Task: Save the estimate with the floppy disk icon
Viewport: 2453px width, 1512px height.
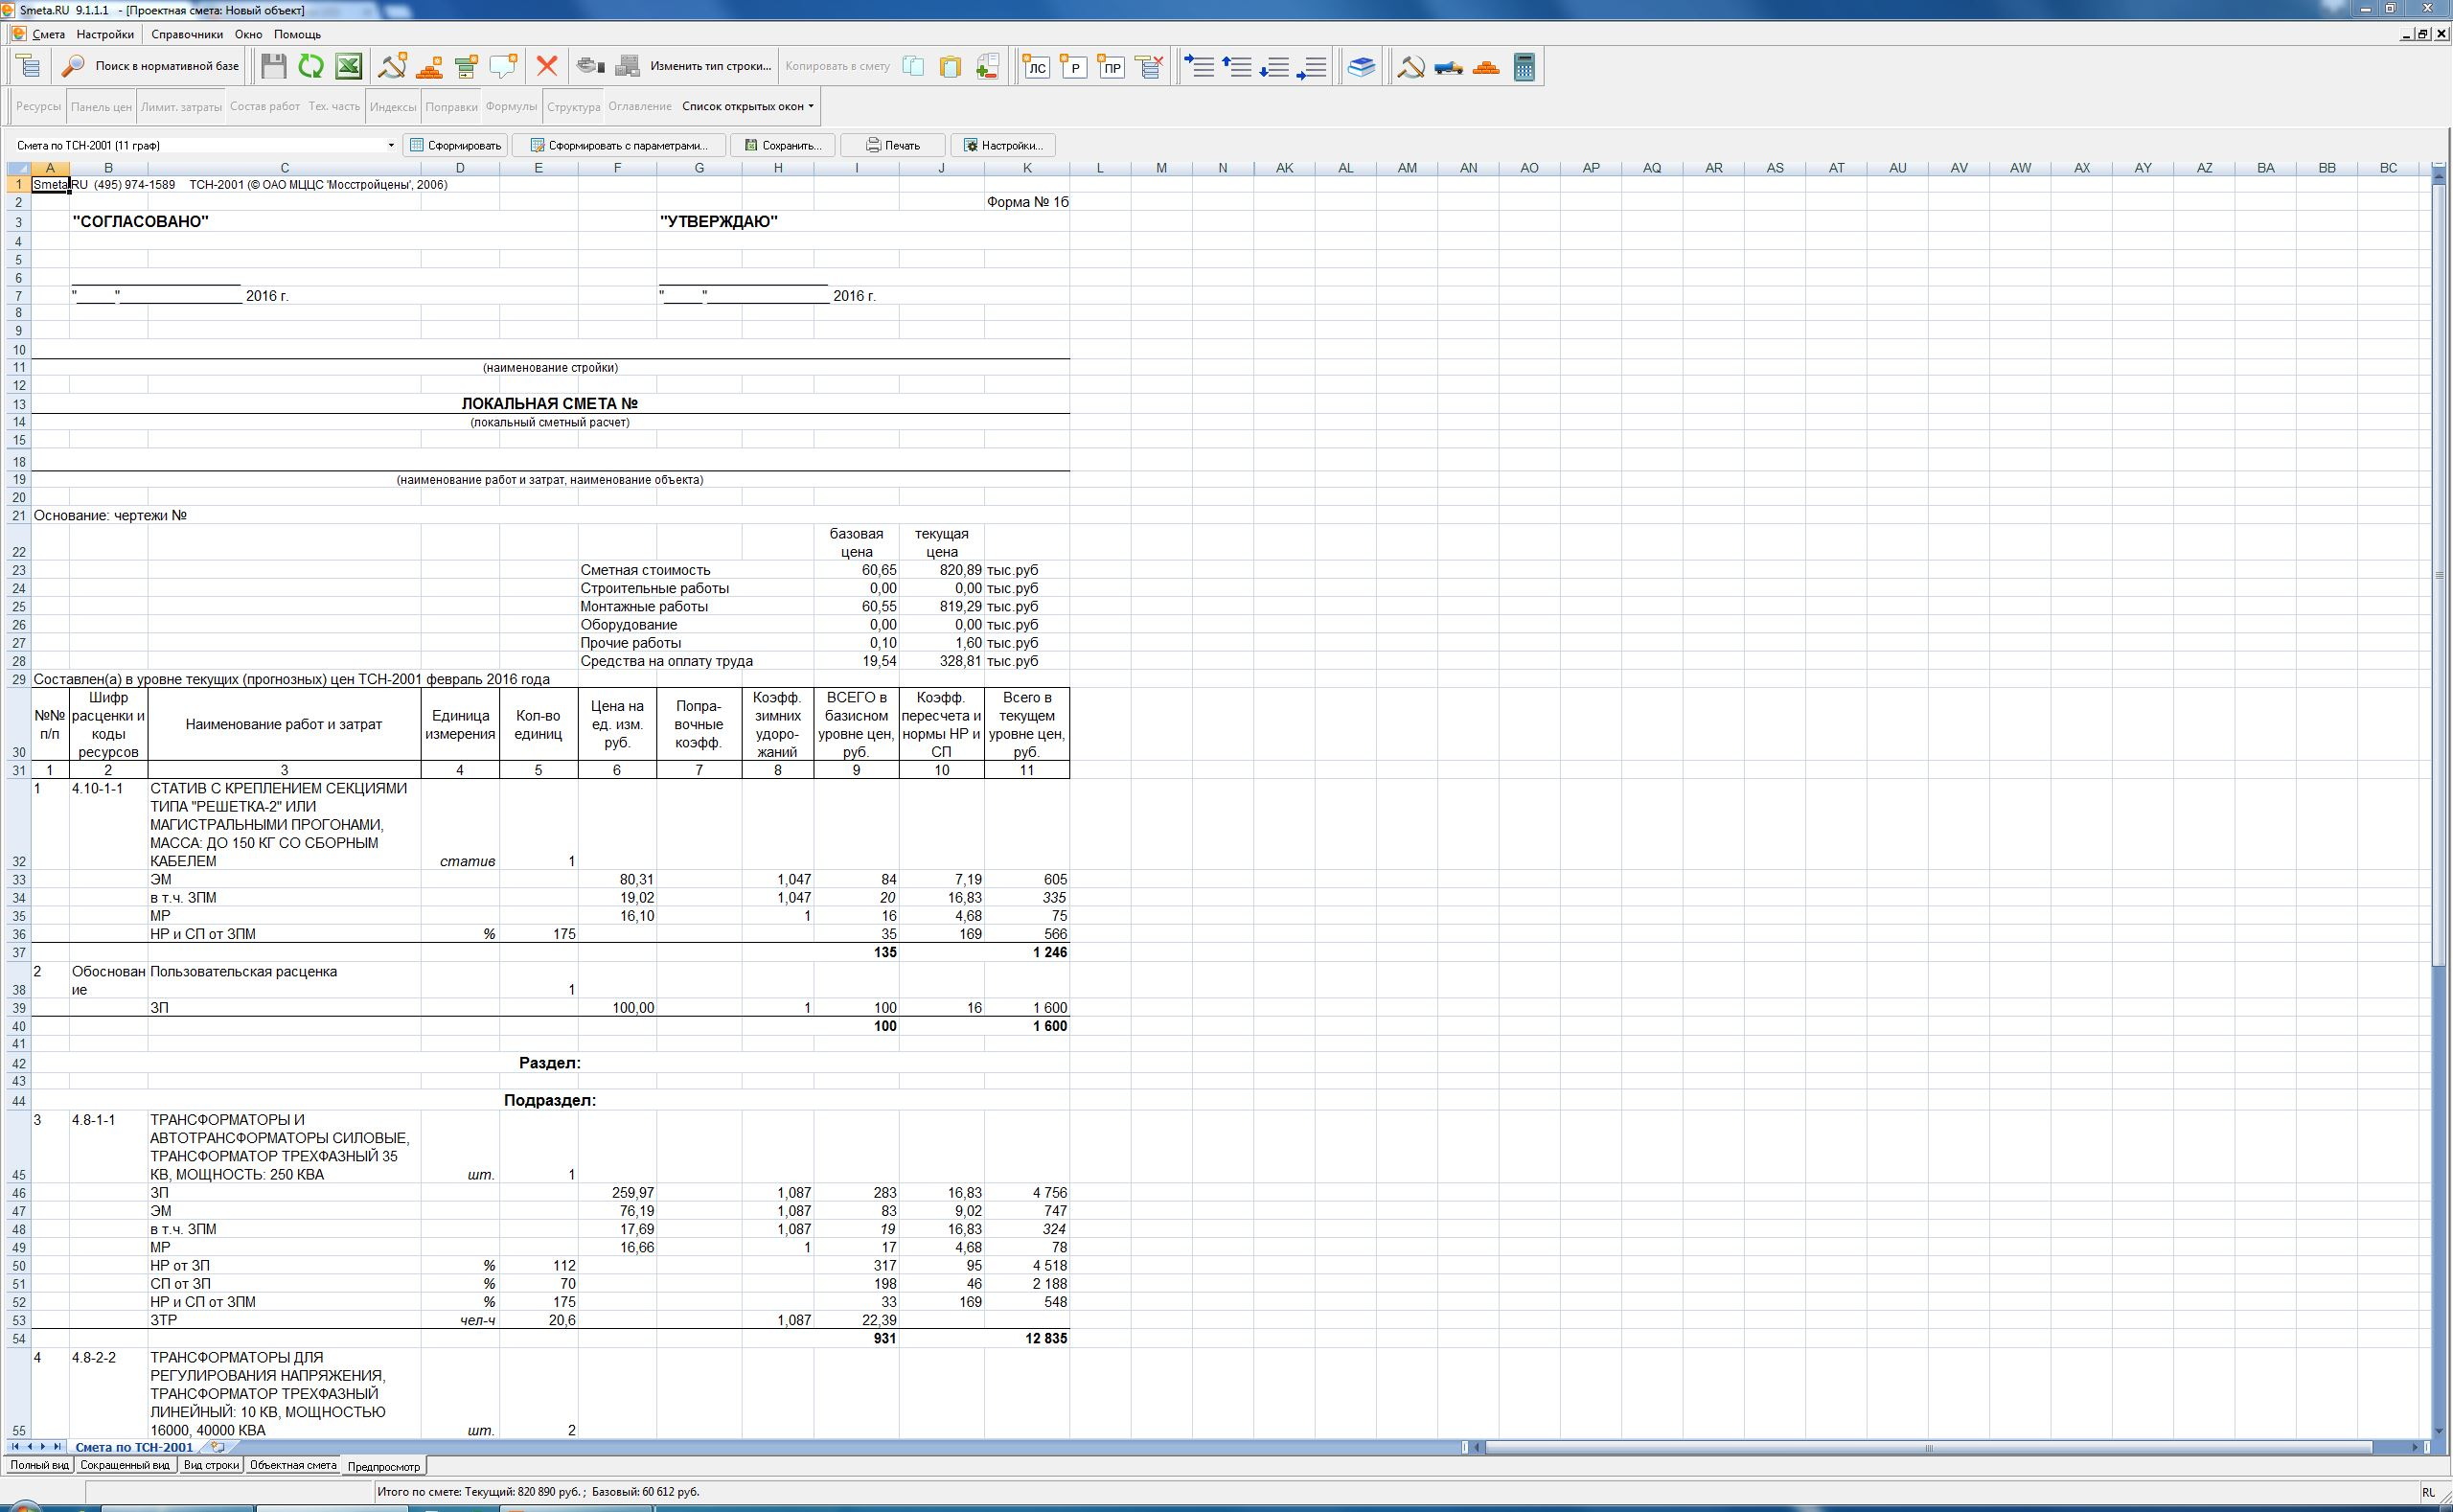Action: pos(273,66)
